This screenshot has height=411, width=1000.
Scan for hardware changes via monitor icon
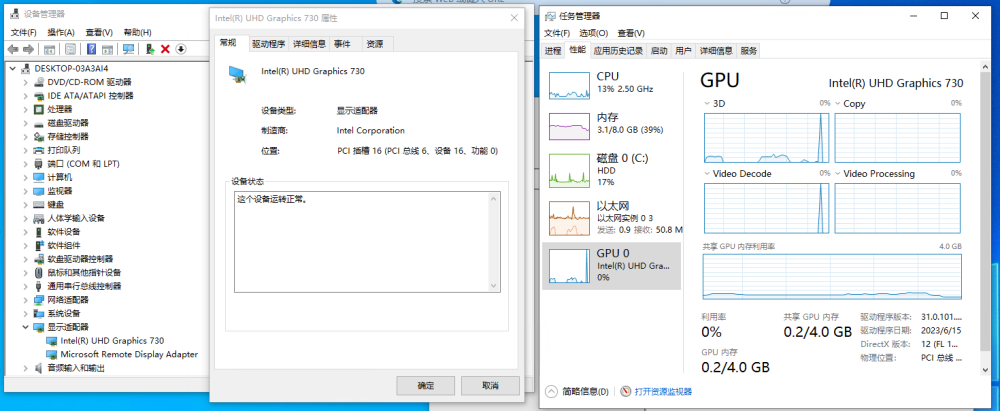tap(128, 49)
